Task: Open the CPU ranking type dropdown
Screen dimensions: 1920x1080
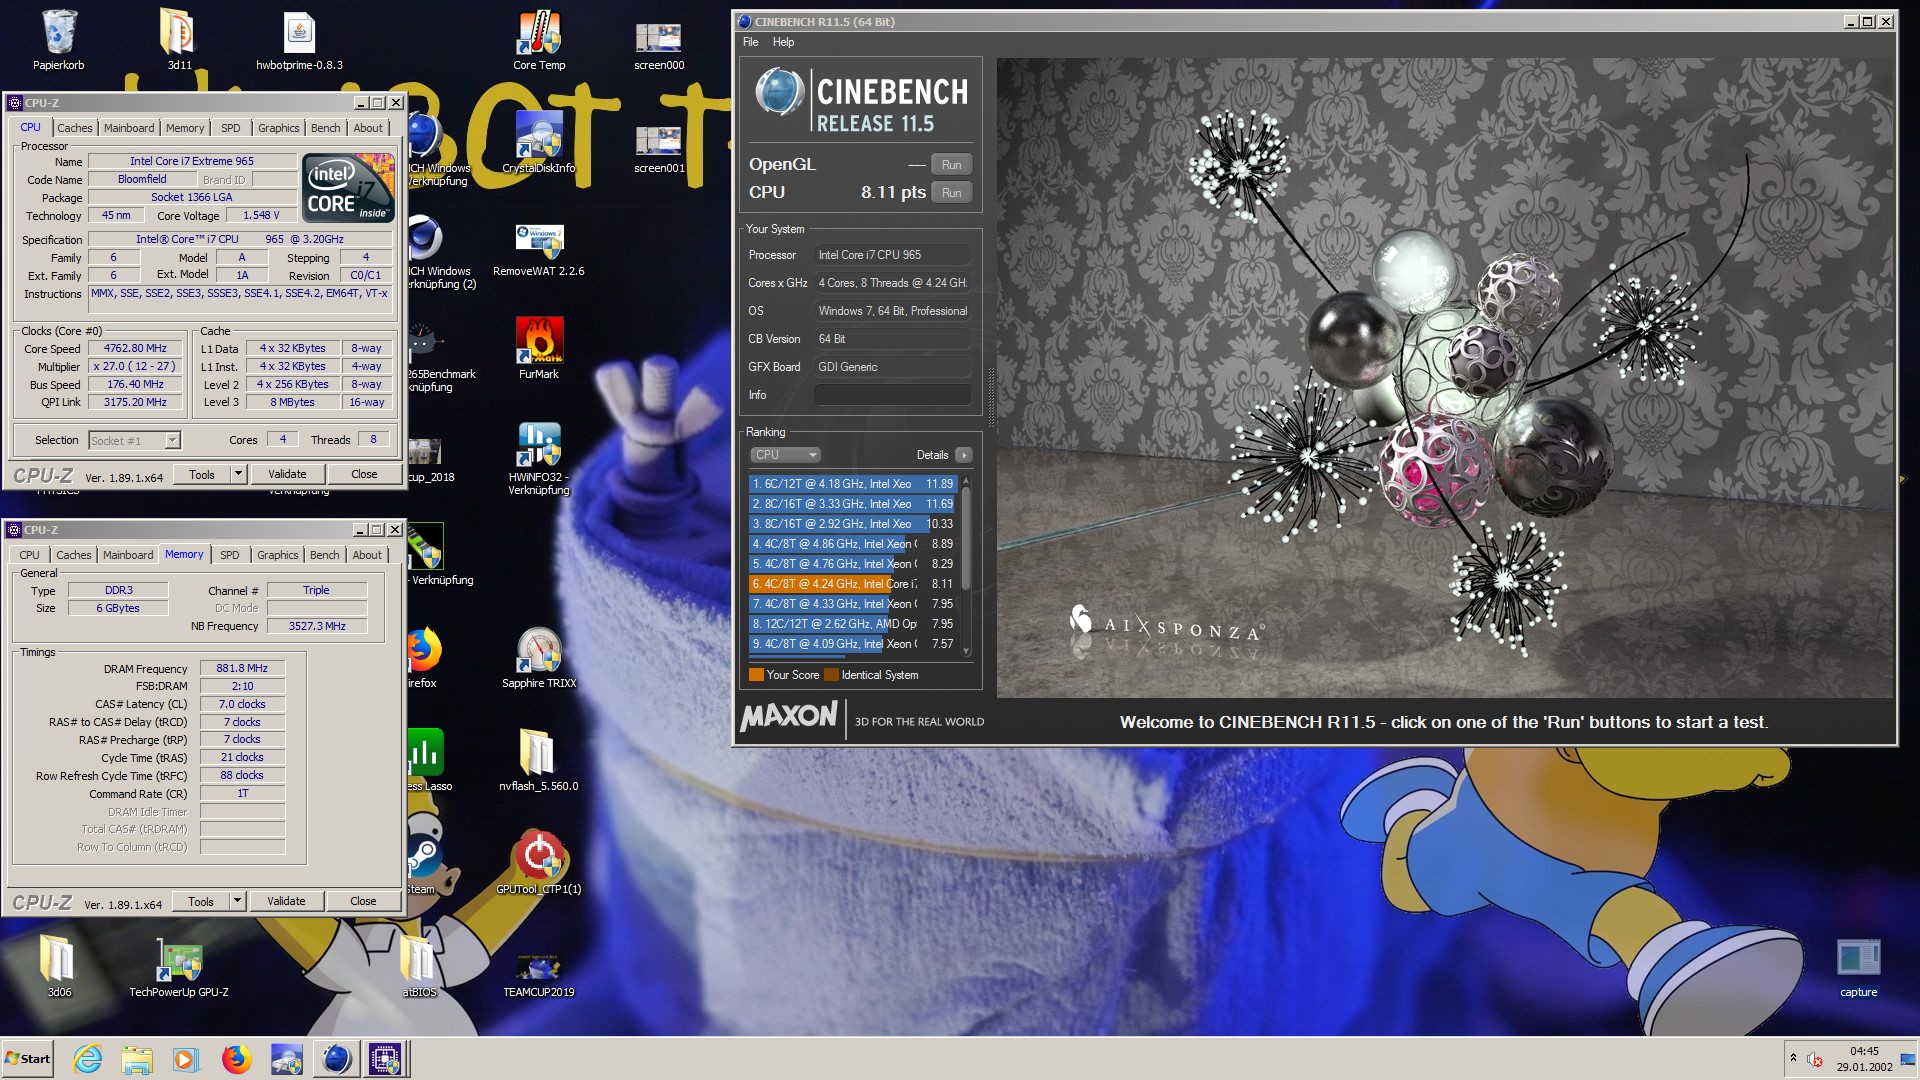Action: pyautogui.click(x=785, y=455)
